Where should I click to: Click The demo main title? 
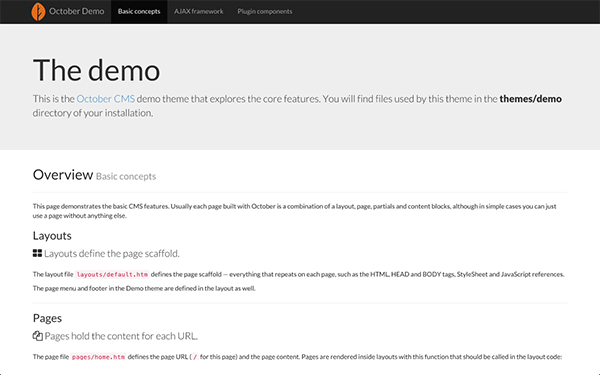tap(96, 70)
